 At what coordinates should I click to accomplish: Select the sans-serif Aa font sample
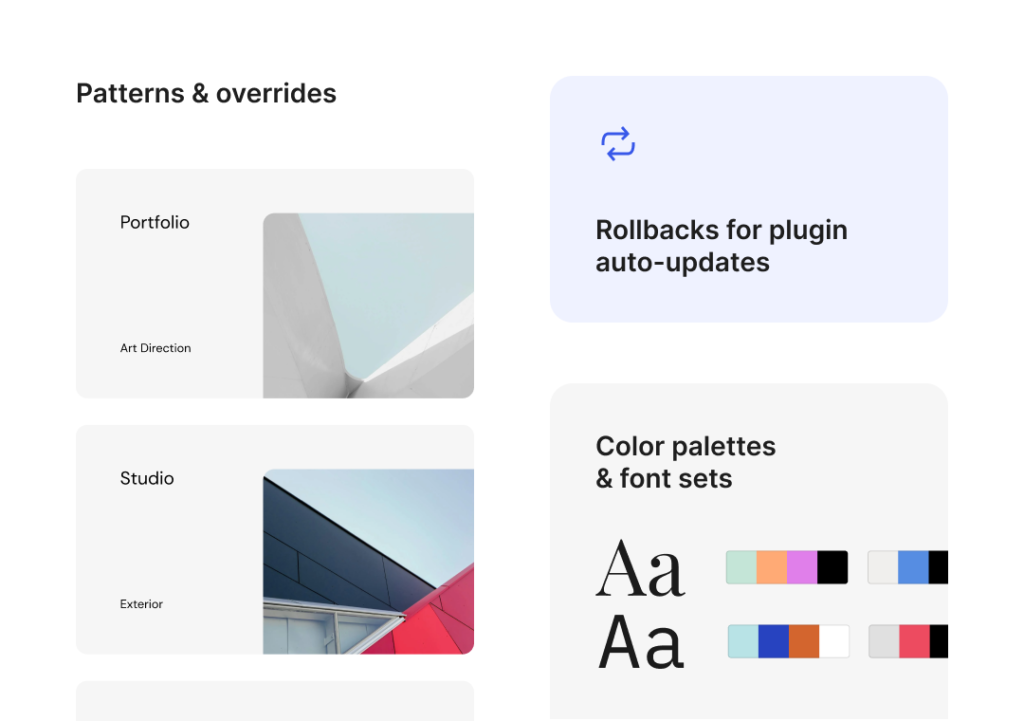640,642
